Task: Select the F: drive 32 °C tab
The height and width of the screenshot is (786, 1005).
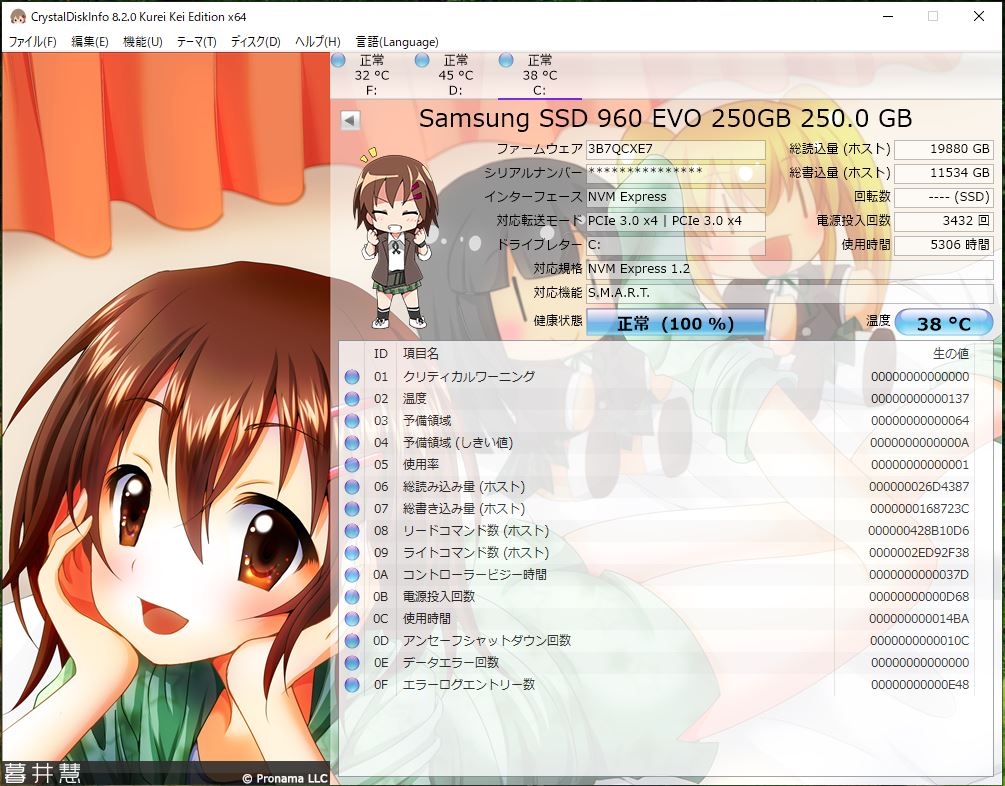Action: pyautogui.click(x=372, y=76)
